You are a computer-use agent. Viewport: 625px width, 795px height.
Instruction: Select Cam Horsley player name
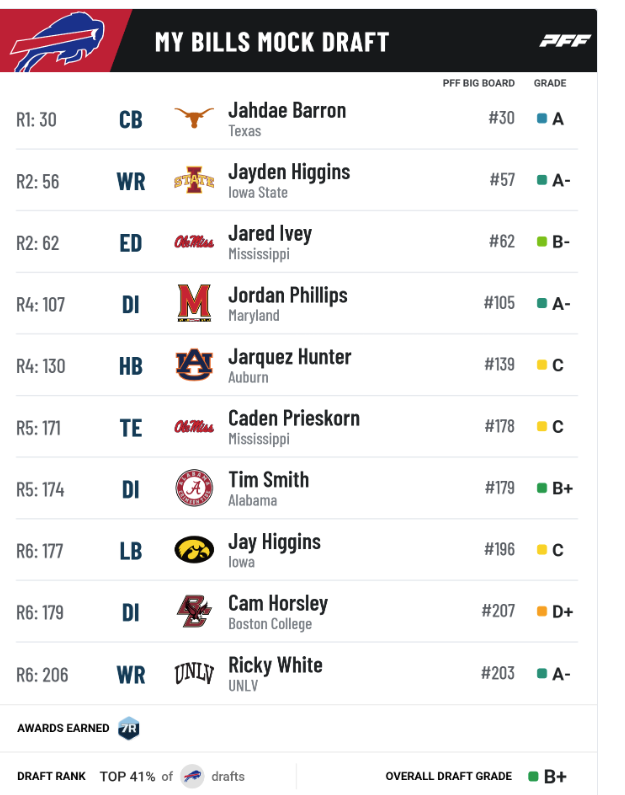point(278,603)
